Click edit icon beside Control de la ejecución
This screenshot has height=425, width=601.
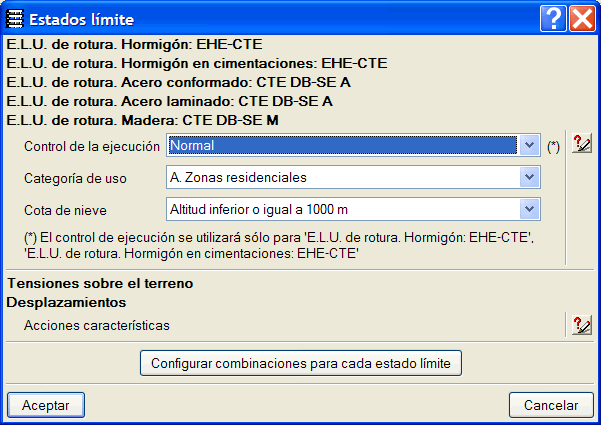coord(581,145)
